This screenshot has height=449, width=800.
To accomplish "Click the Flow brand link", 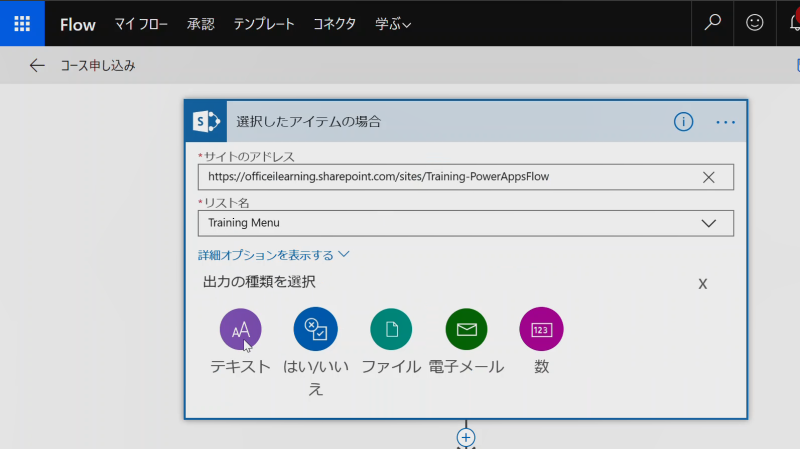I will pos(78,24).
